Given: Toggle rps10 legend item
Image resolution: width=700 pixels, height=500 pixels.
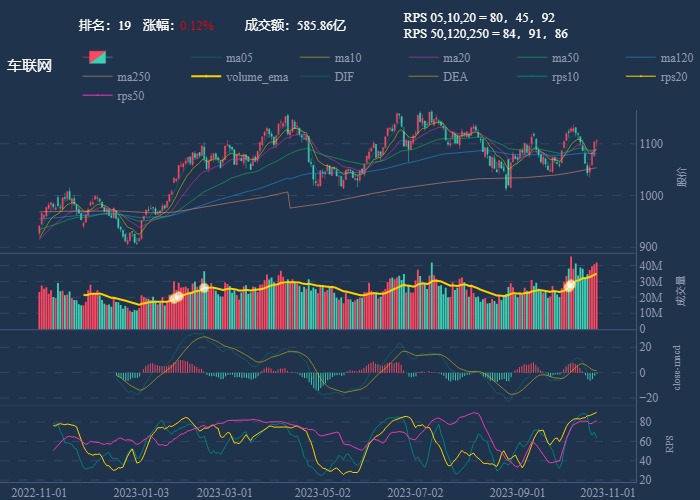Looking at the screenshot, I should click(552, 77).
